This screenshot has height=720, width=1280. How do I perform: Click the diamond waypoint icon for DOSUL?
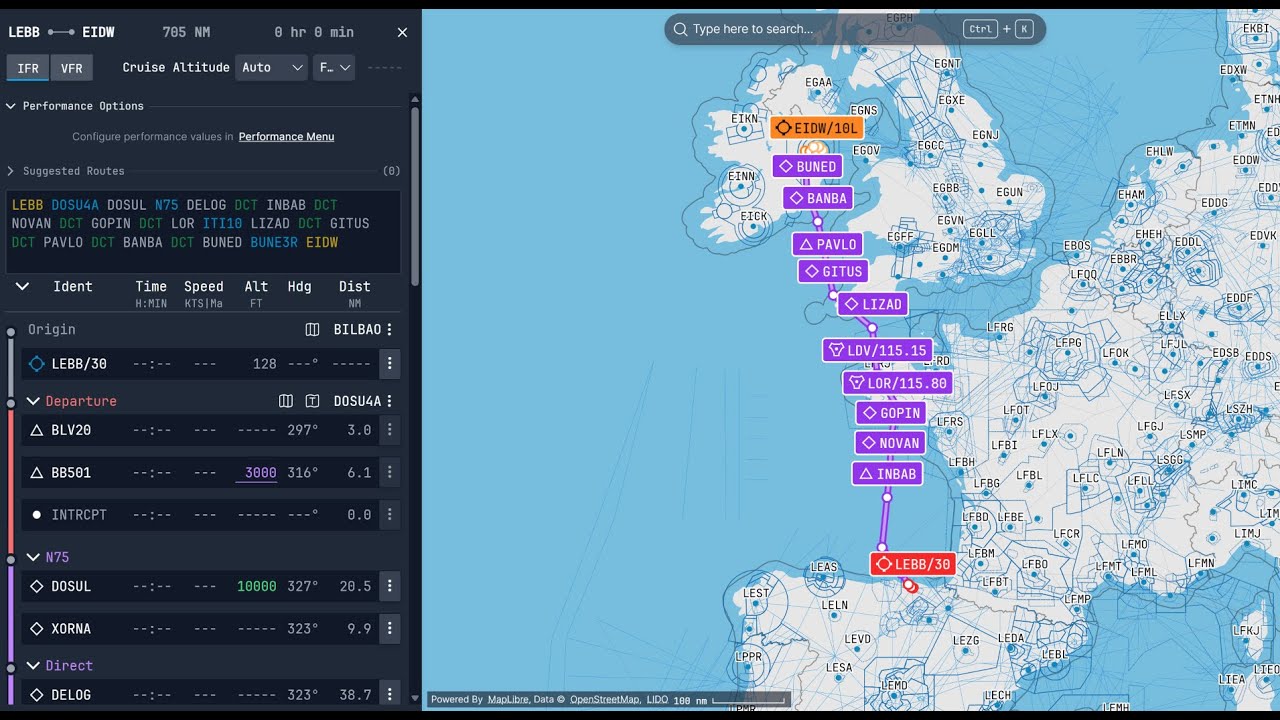click(x=37, y=586)
